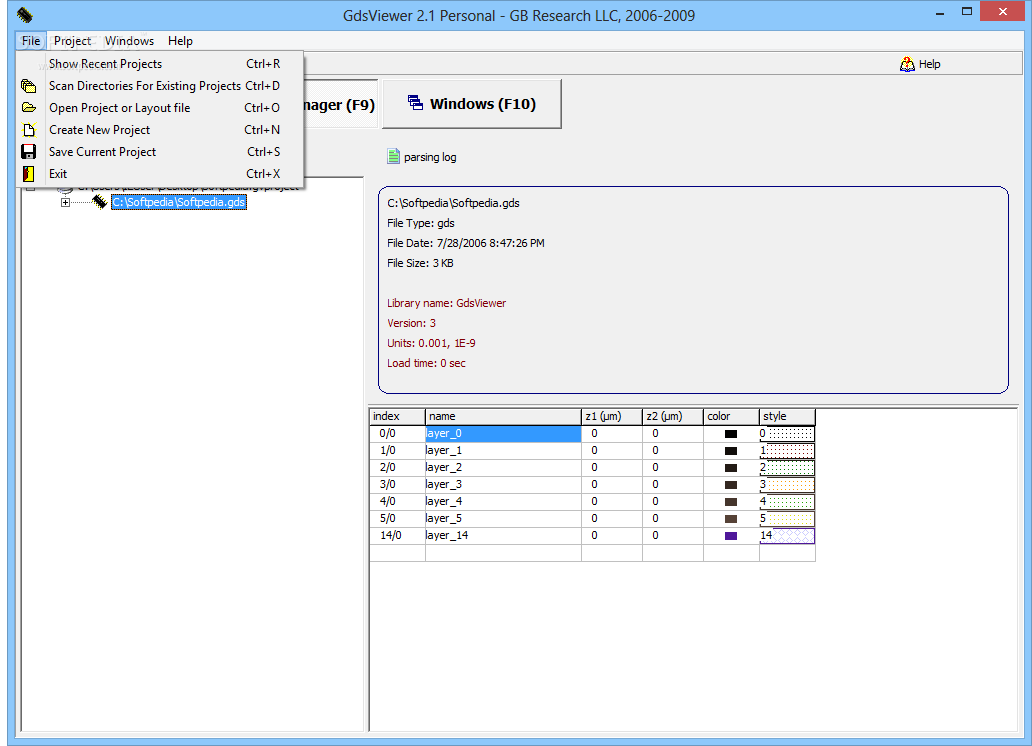Choose Create New Project menu entry
This screenshot has width=1032, height=746.
point(160,130)
